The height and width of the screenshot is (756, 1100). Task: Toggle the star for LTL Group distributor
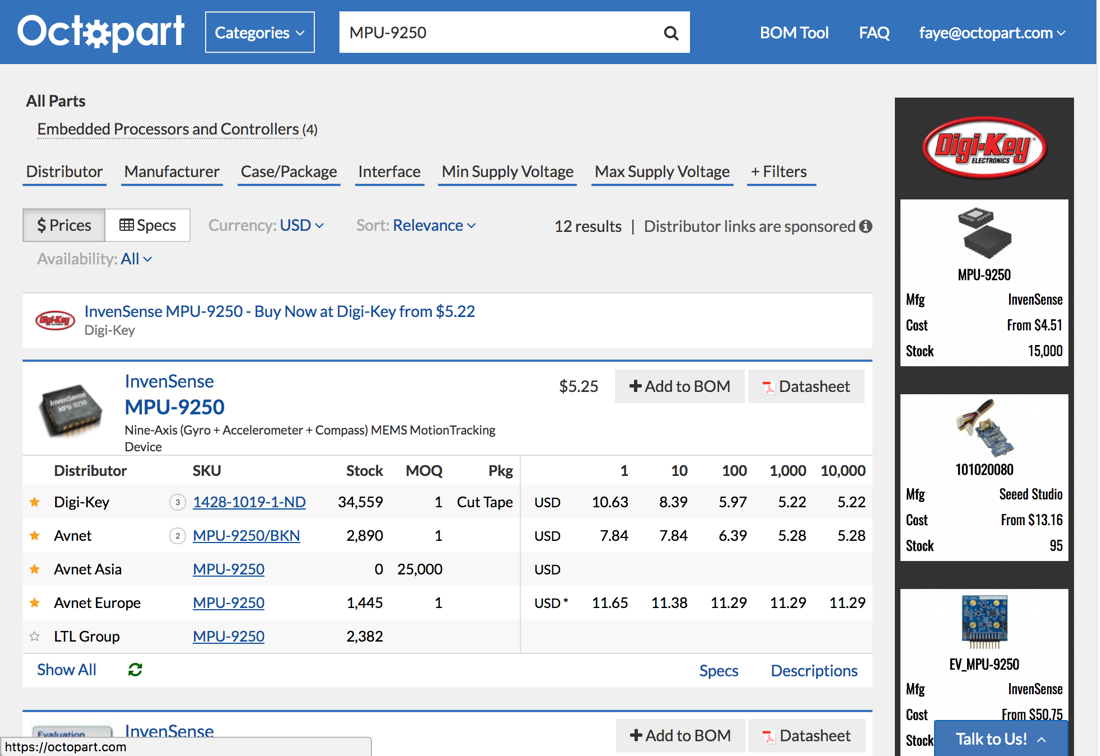click(x=35, y=636)
